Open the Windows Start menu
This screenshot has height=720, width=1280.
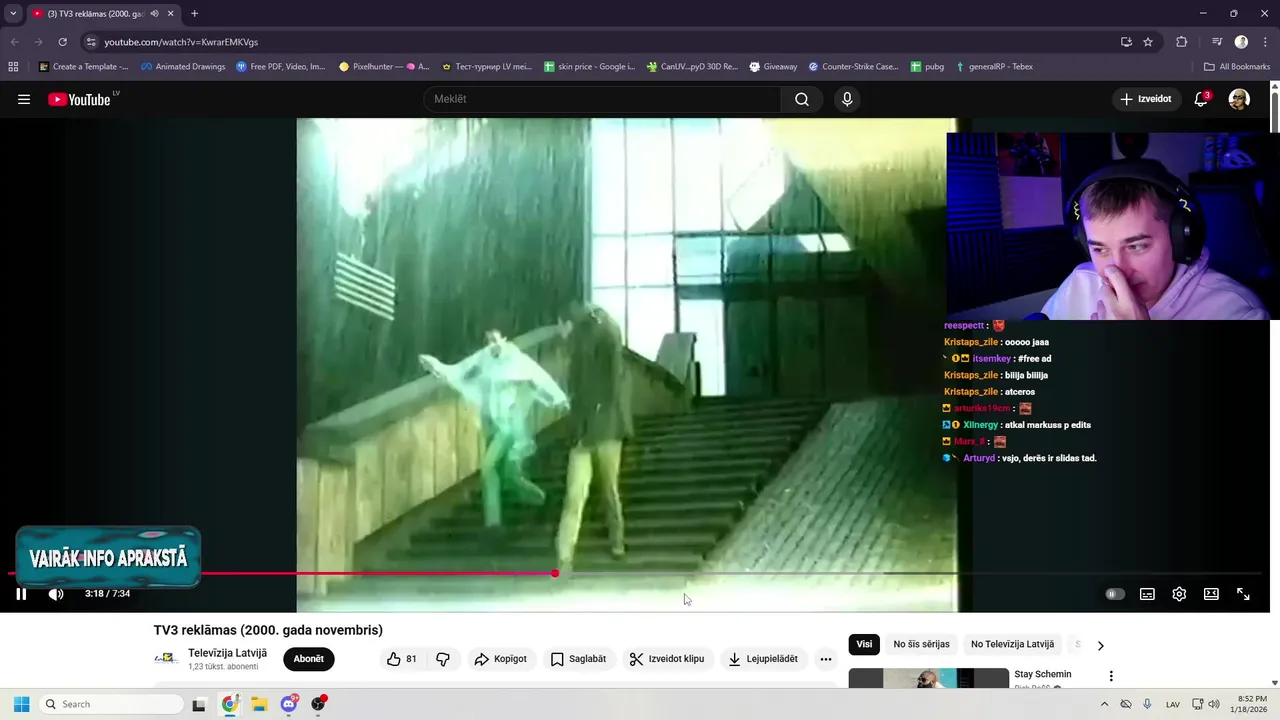click(x=21, y=704)
